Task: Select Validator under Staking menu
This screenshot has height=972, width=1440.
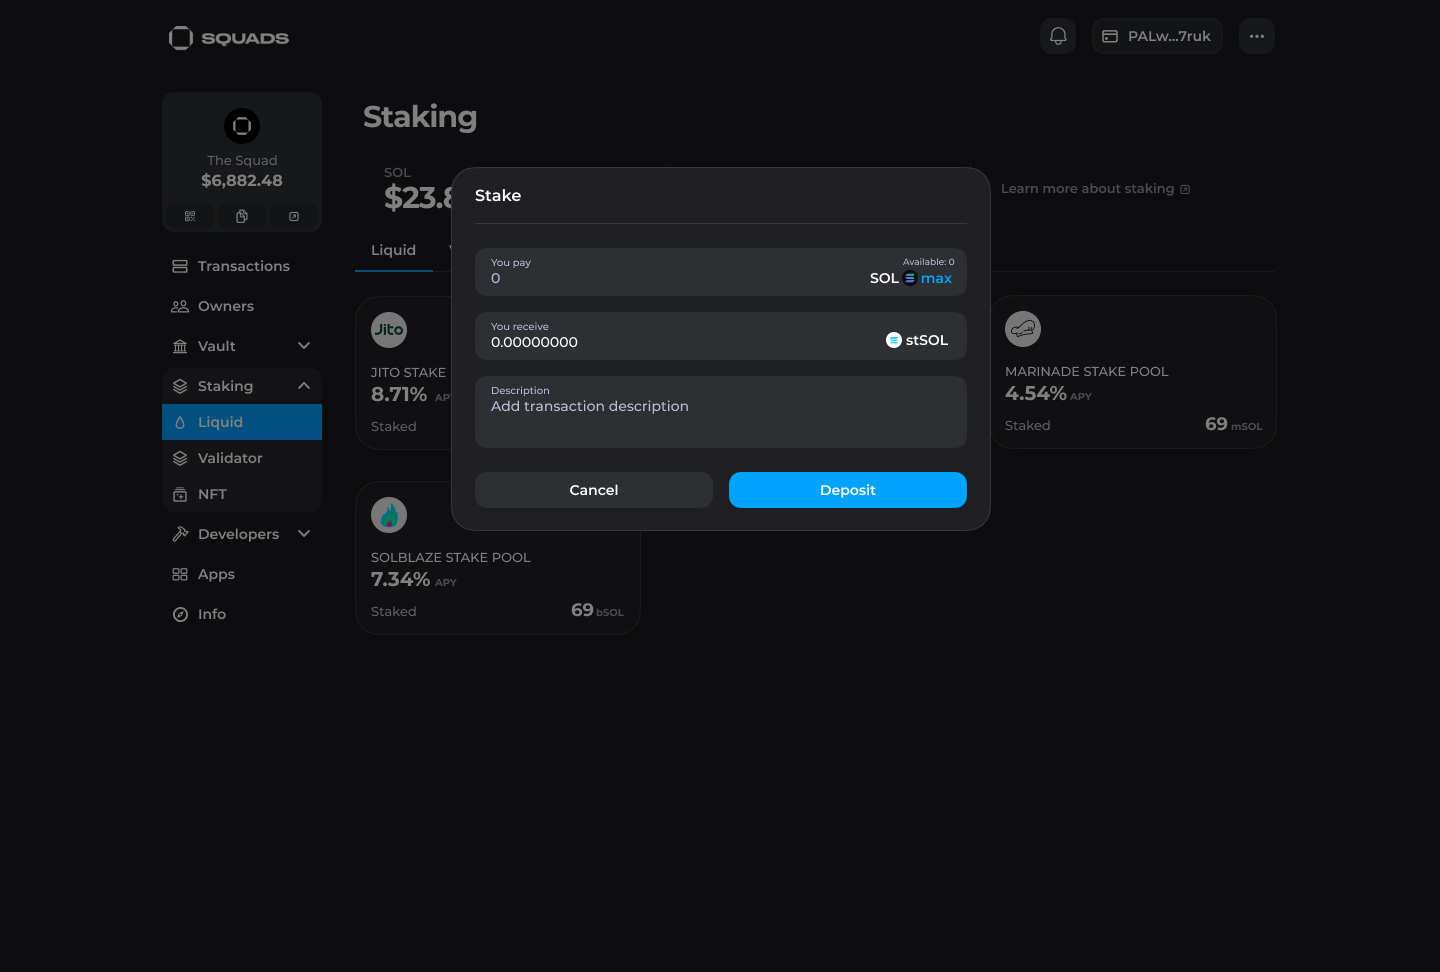Action: coord(230,458)
